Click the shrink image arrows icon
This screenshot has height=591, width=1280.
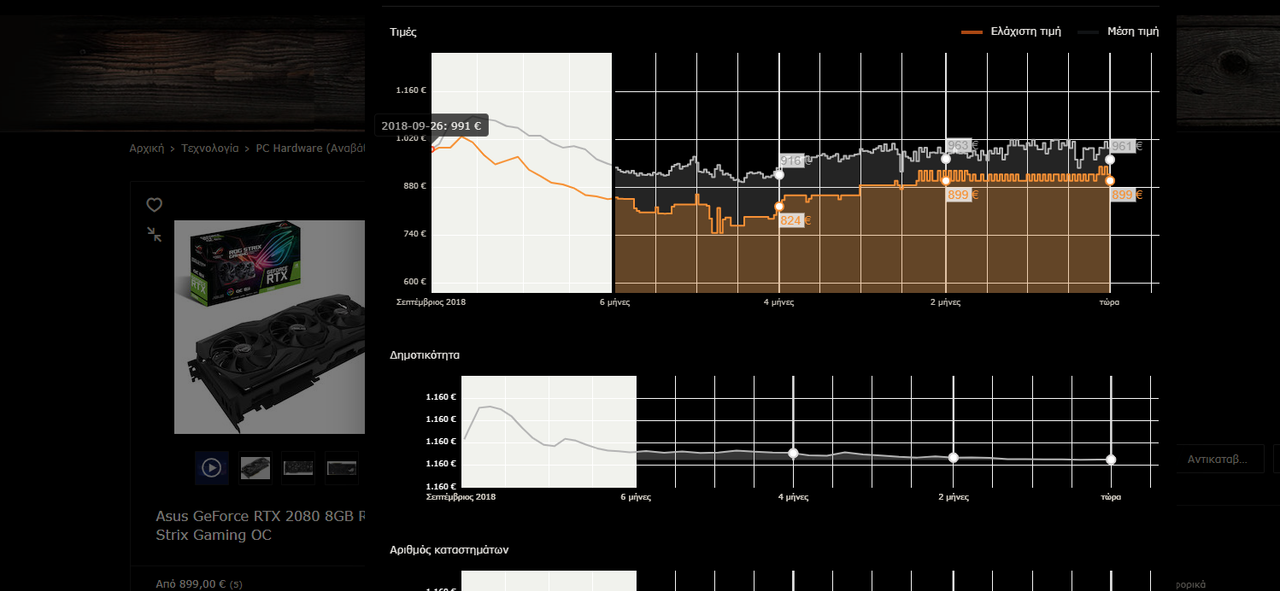pos(154,234)
